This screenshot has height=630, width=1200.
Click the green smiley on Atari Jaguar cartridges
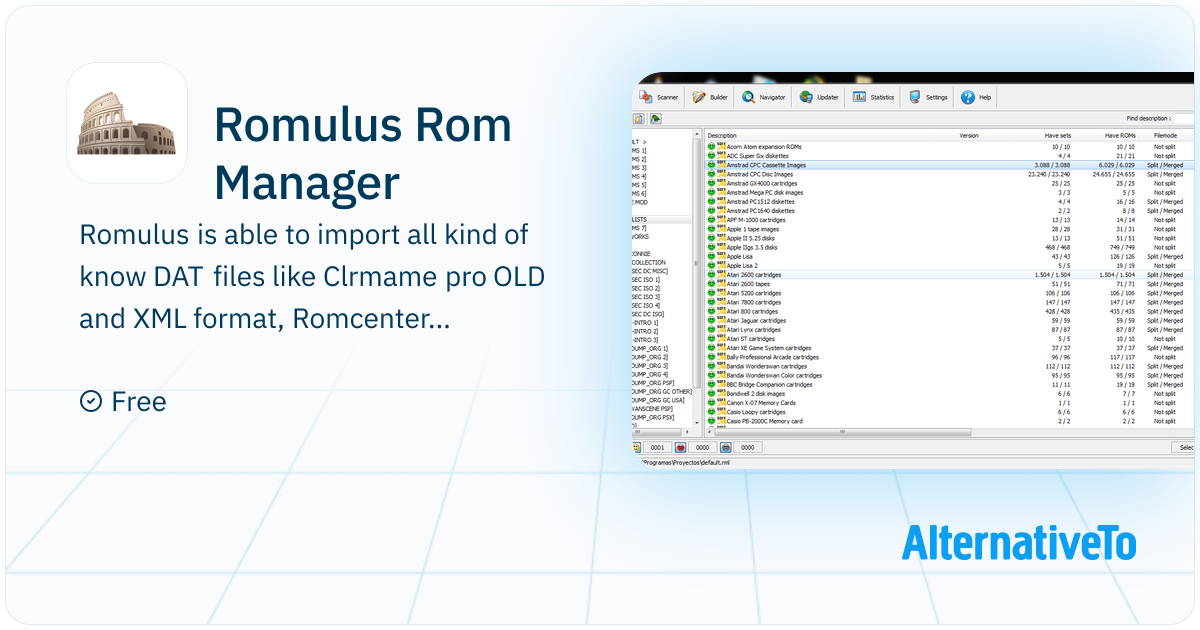tap(711, 320)
